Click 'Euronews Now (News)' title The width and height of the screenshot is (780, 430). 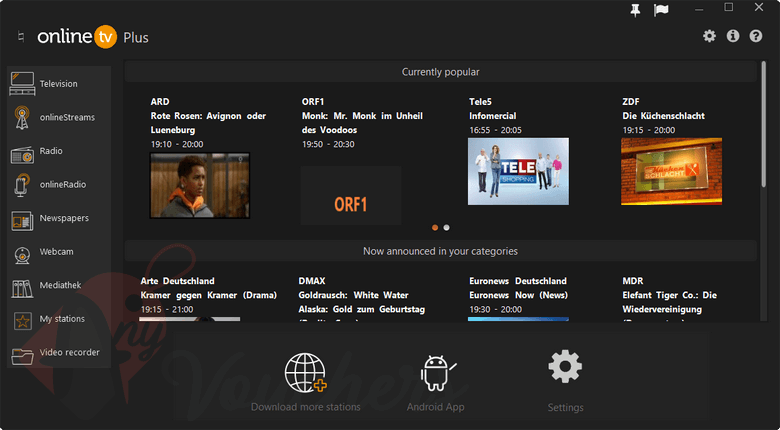click(x=518, y=295)
